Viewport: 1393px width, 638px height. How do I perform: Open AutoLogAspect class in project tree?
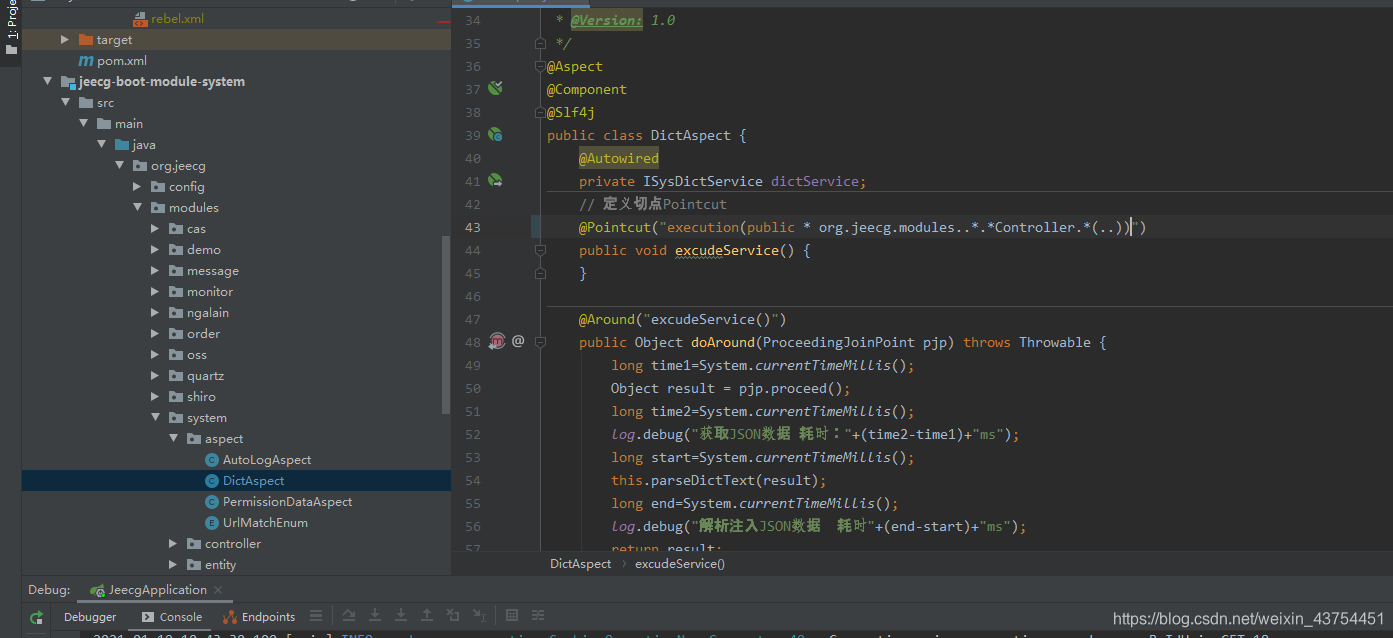point(266,460)
